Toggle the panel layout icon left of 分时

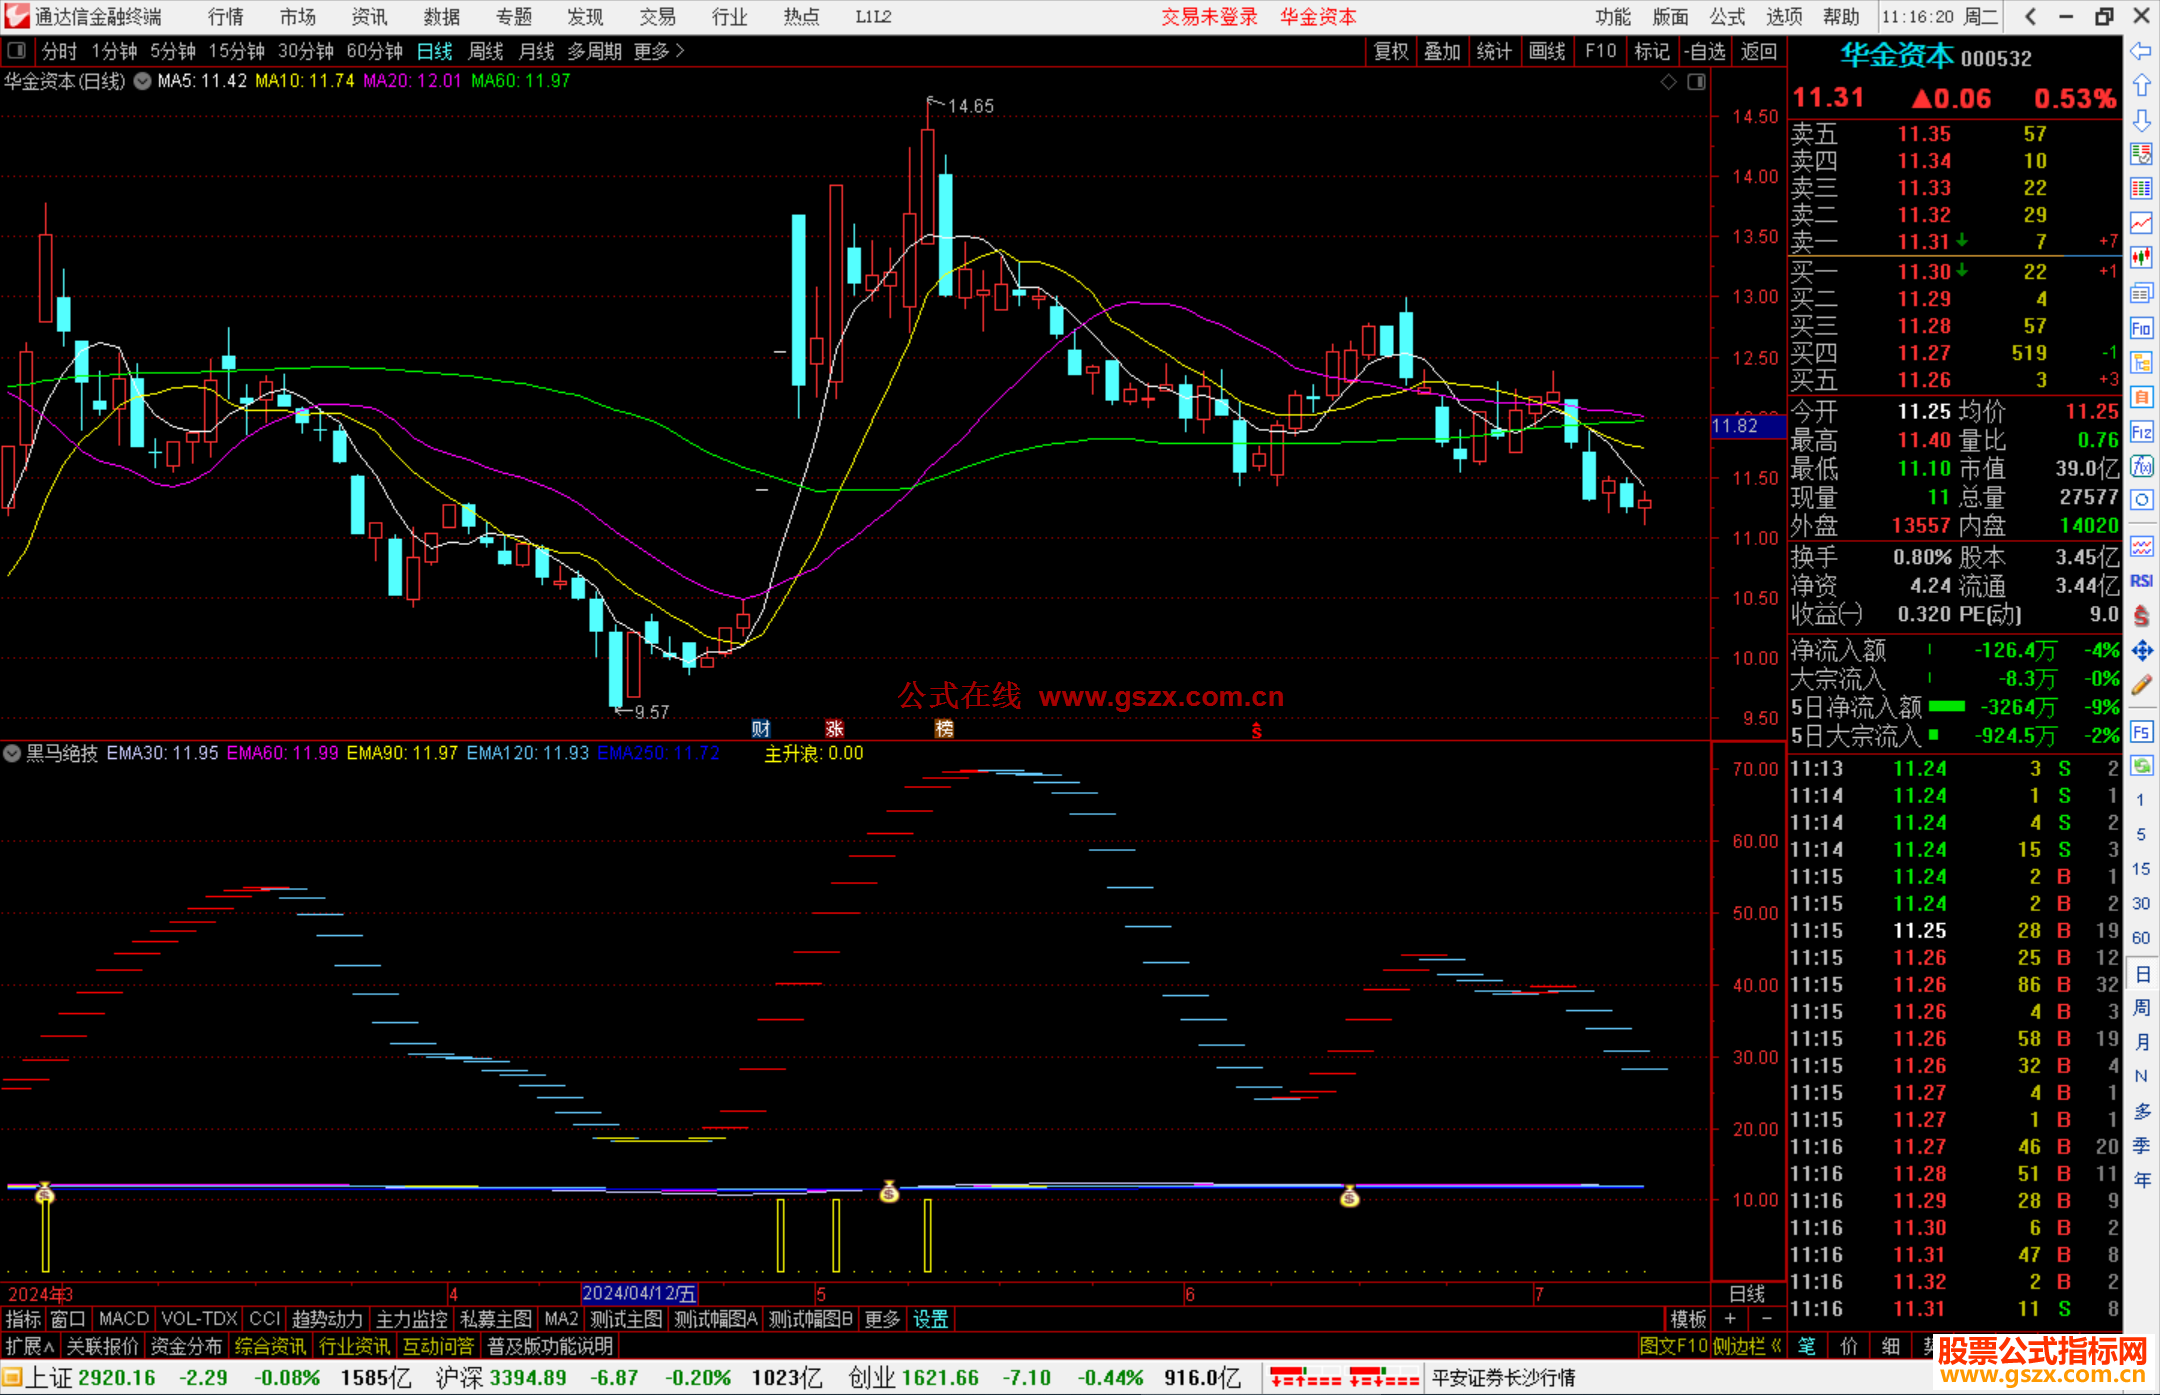(x=16, y=50)
